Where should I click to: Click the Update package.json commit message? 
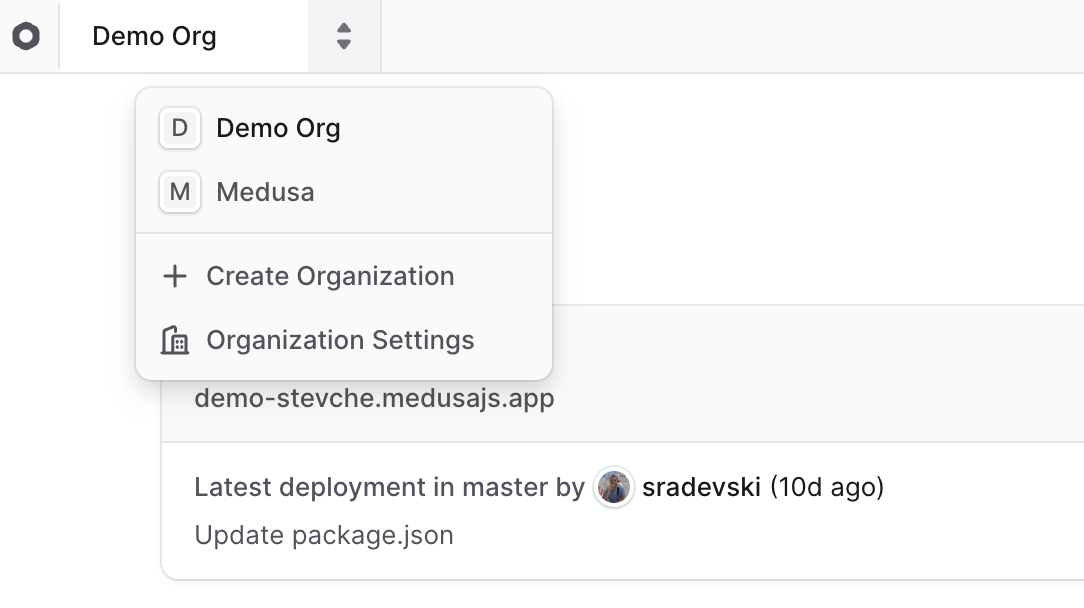(322, 535)
